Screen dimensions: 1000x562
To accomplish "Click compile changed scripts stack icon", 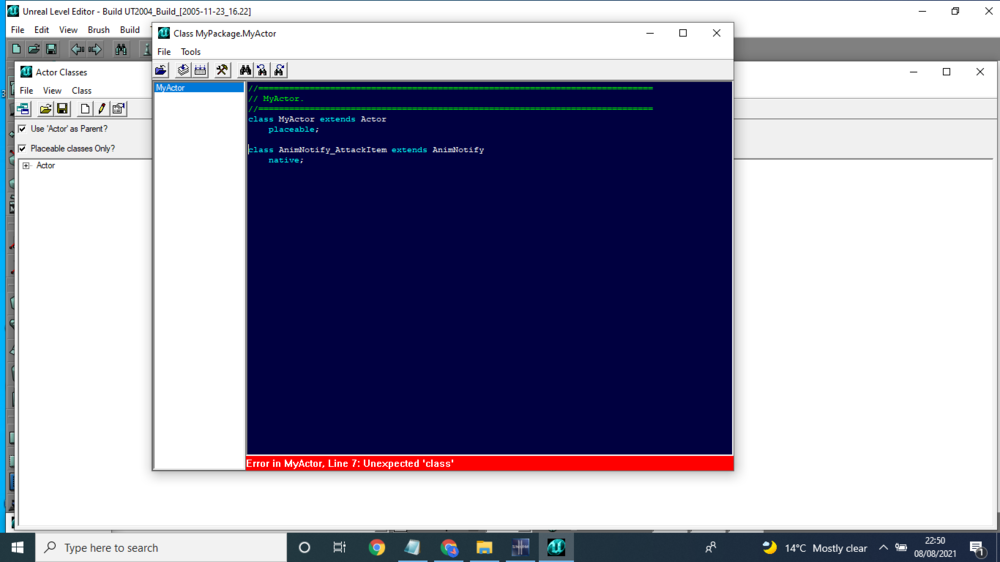I will pyautogui.click(x=183, y=70).
